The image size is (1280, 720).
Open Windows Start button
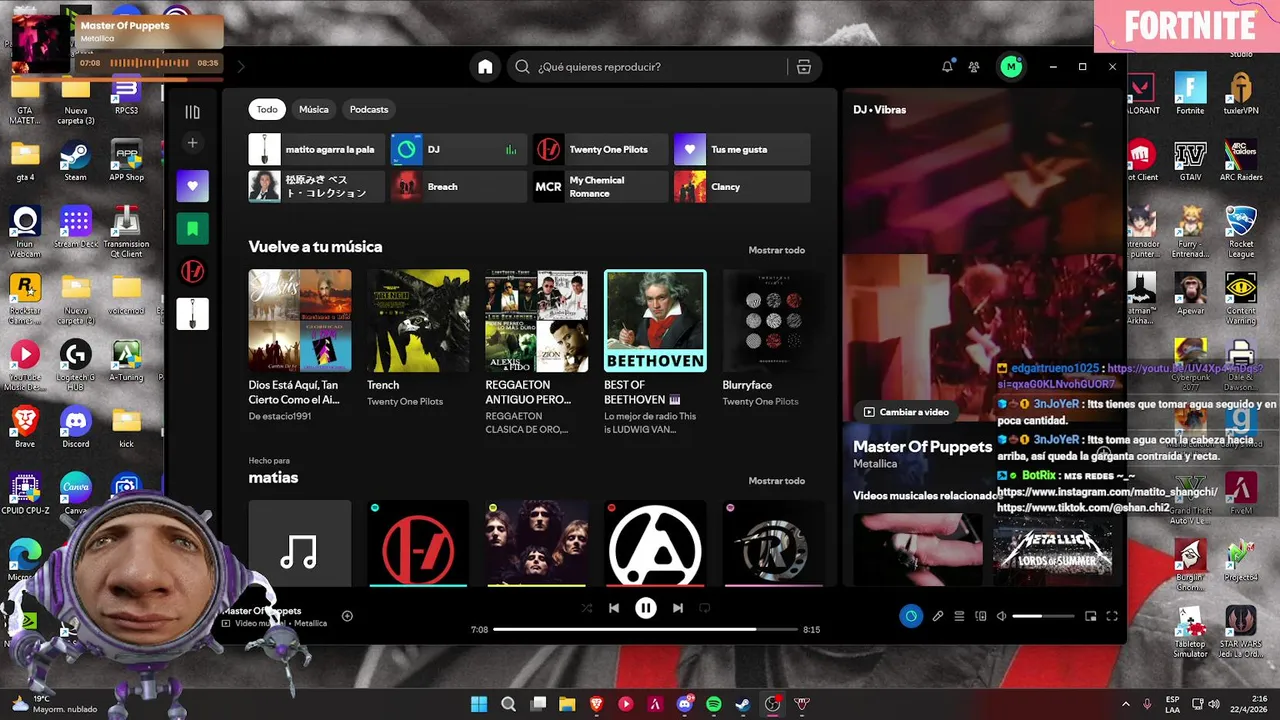tap(479, 704)
